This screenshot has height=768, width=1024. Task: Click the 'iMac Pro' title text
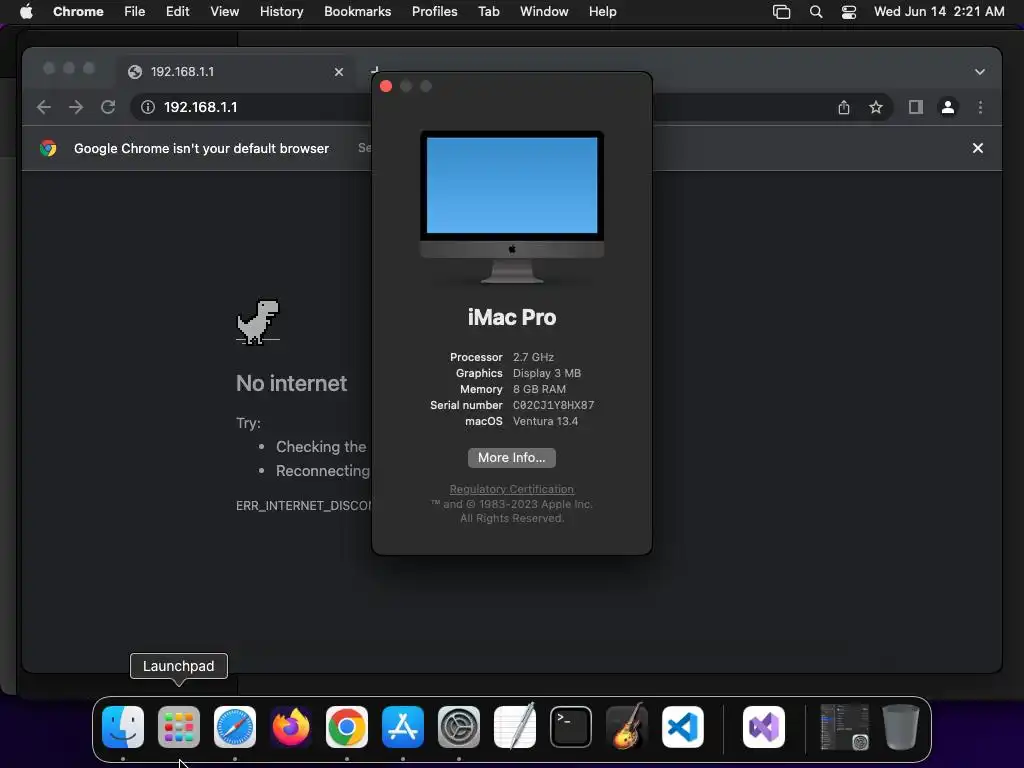tap(512, 317)
